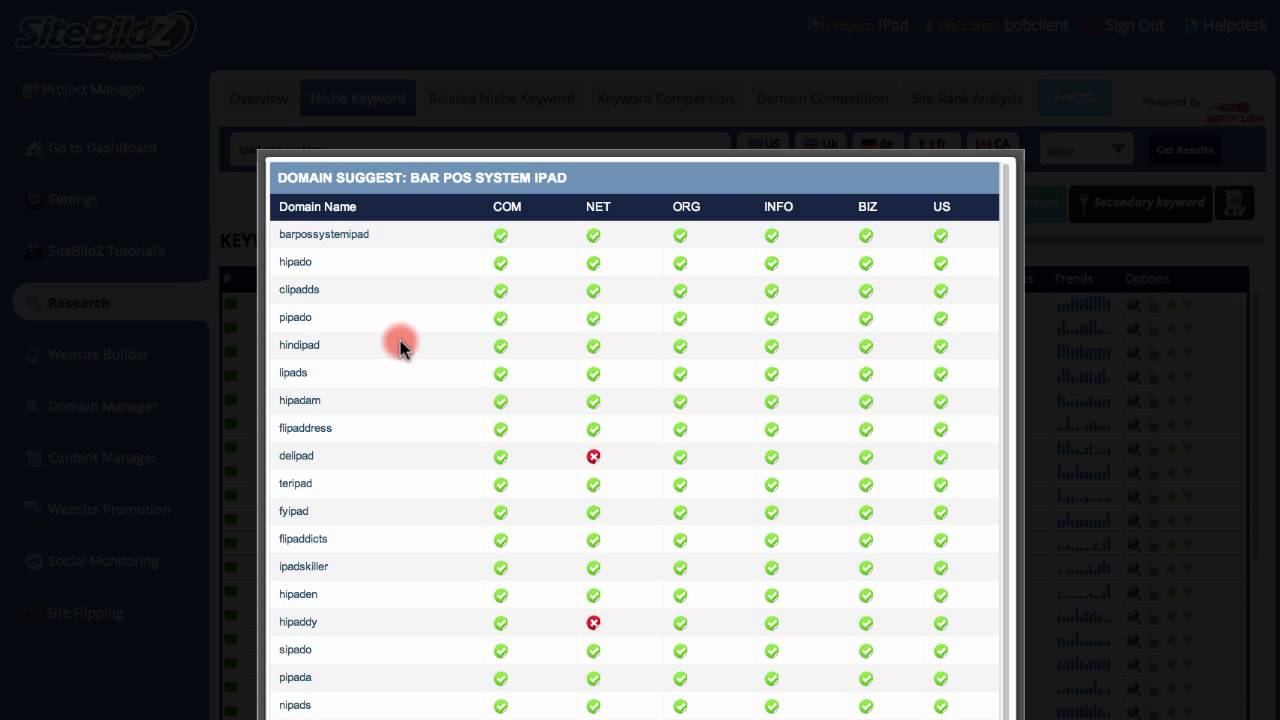Click the COM checkmark for hipaddy
The height and width of the screenshot is (720, 1280).
click(501, 623)
